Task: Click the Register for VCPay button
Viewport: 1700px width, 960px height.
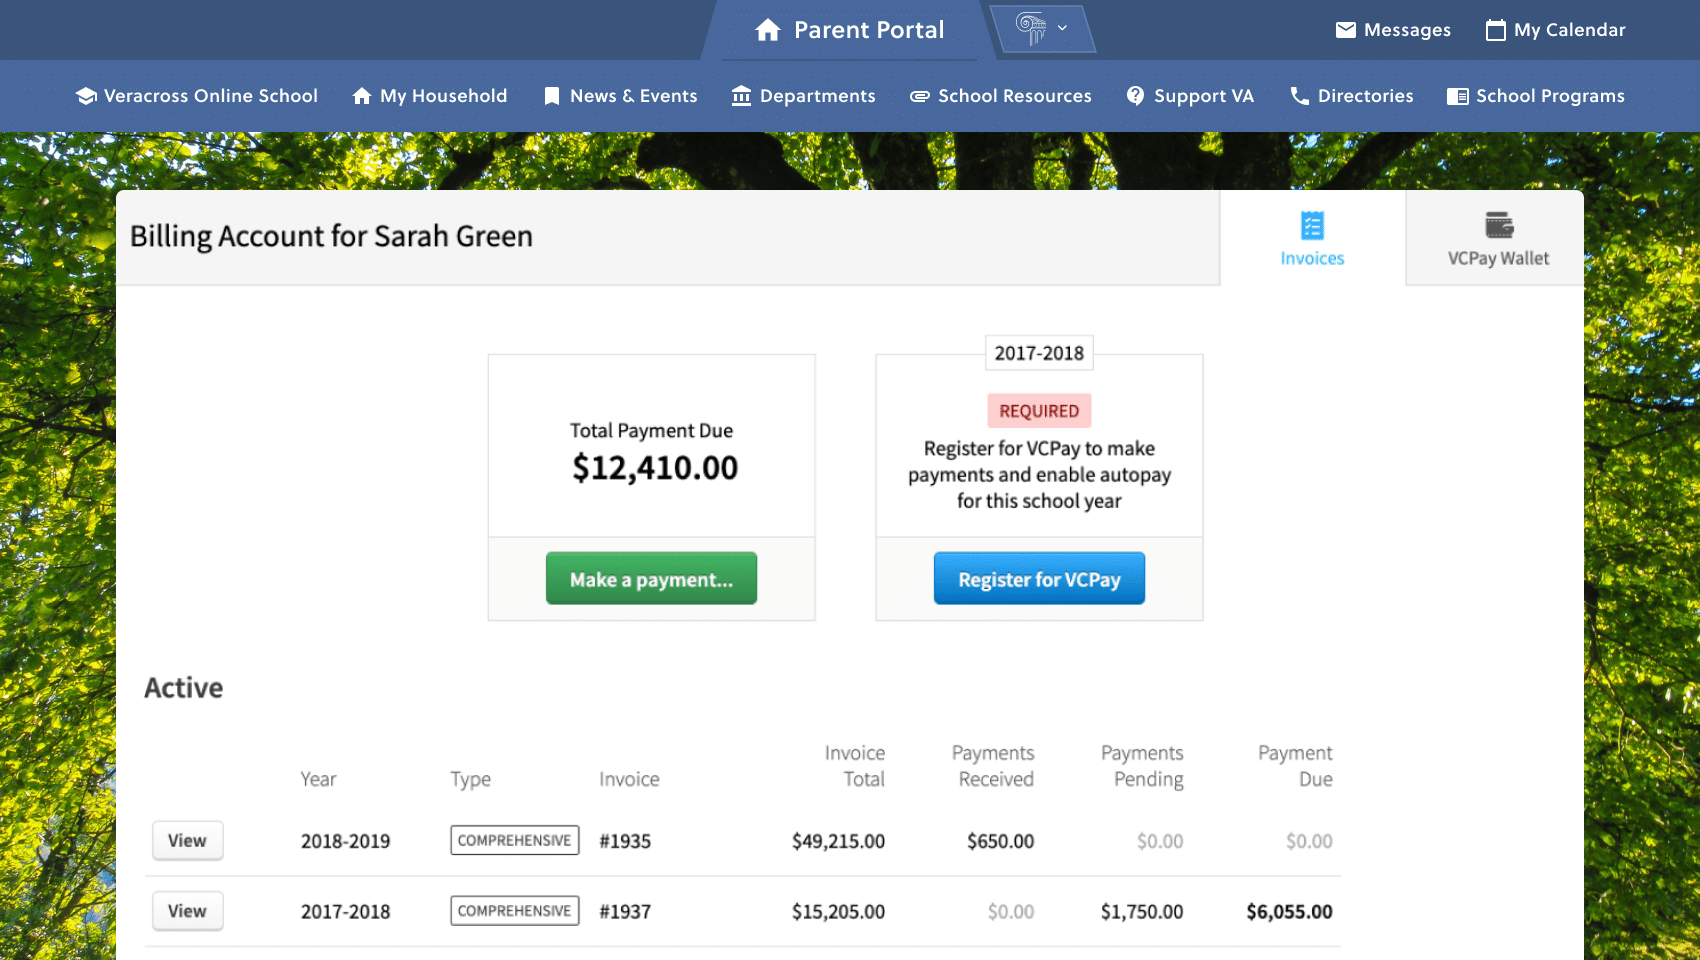Action: tap(1039, 579)
